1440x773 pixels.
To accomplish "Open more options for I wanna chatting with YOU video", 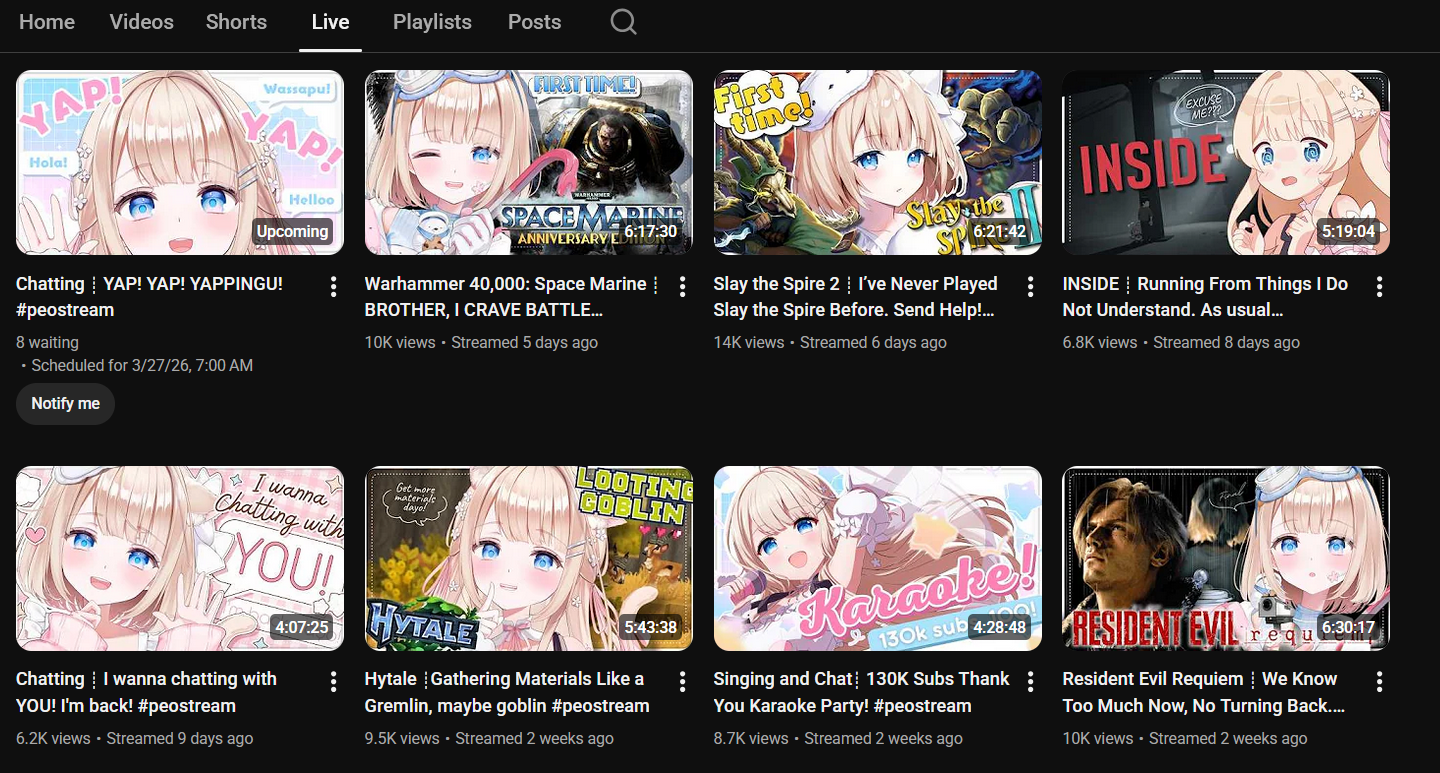I will (333, 683).
